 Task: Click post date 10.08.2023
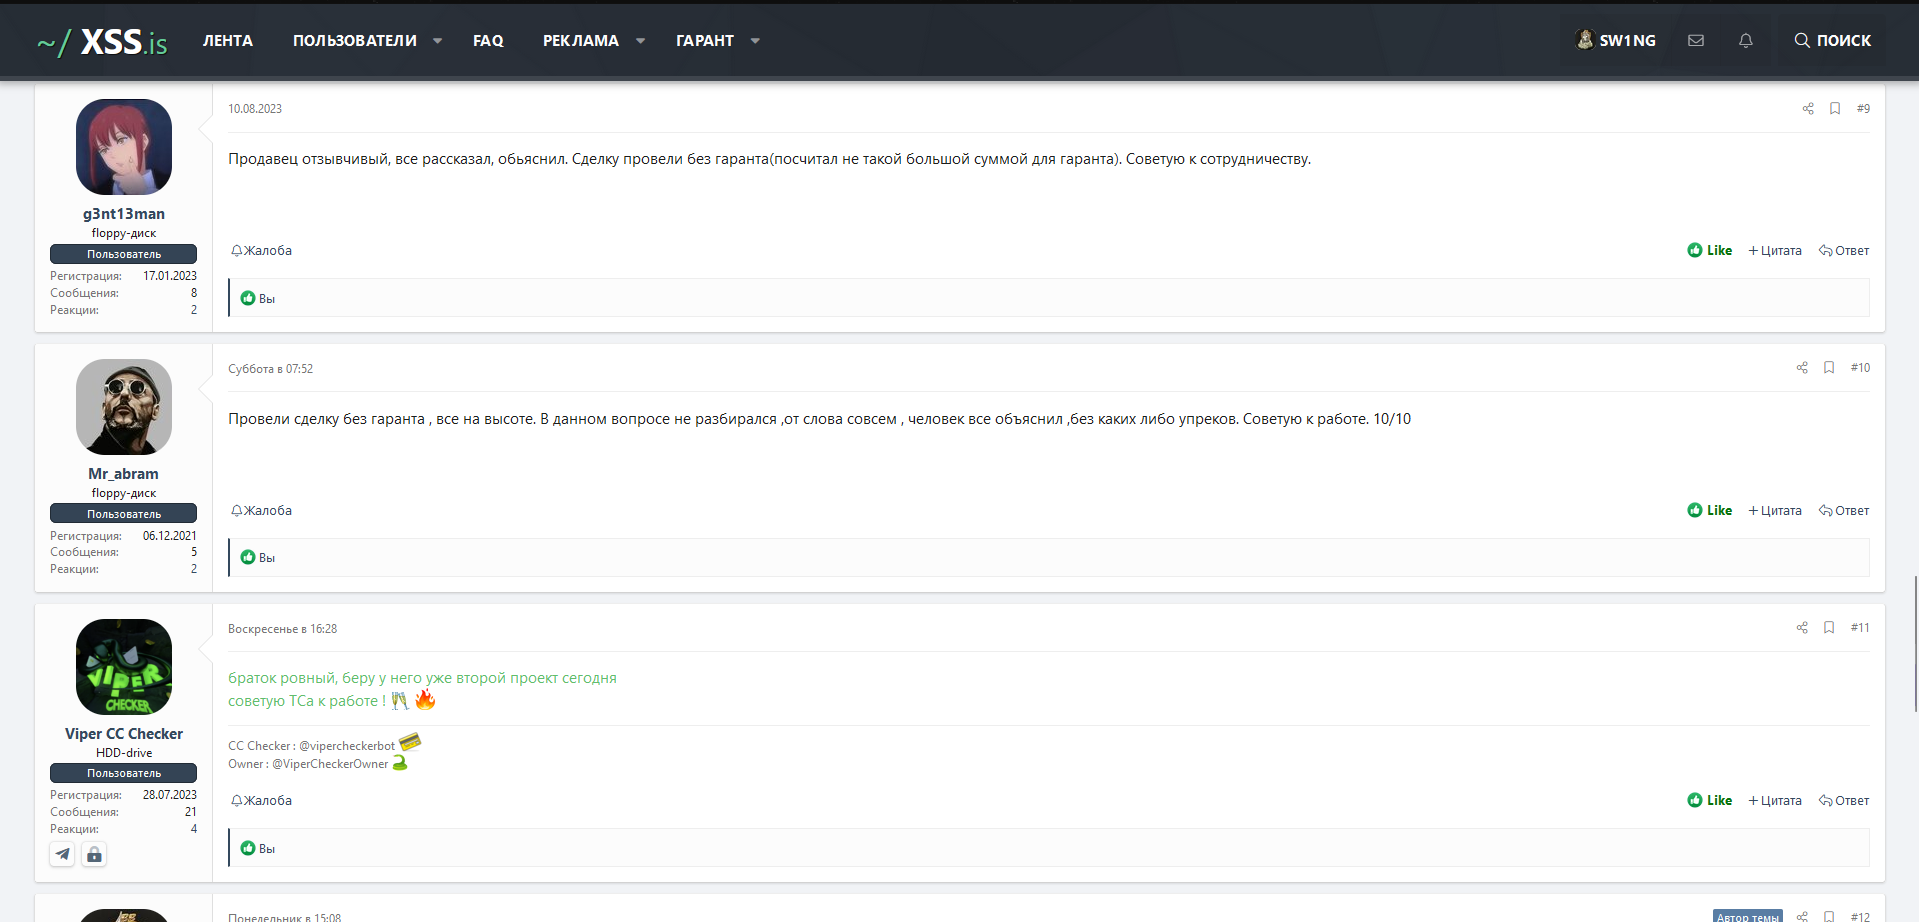point(255,109)
